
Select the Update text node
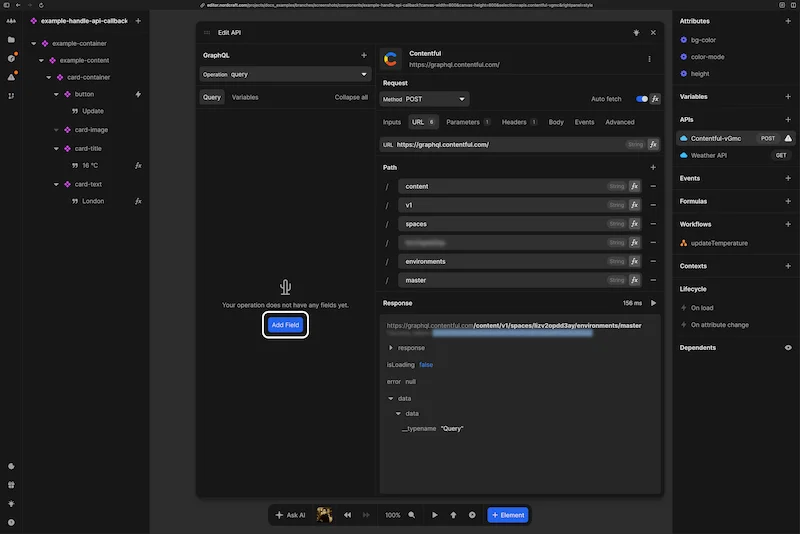(93, 111)
